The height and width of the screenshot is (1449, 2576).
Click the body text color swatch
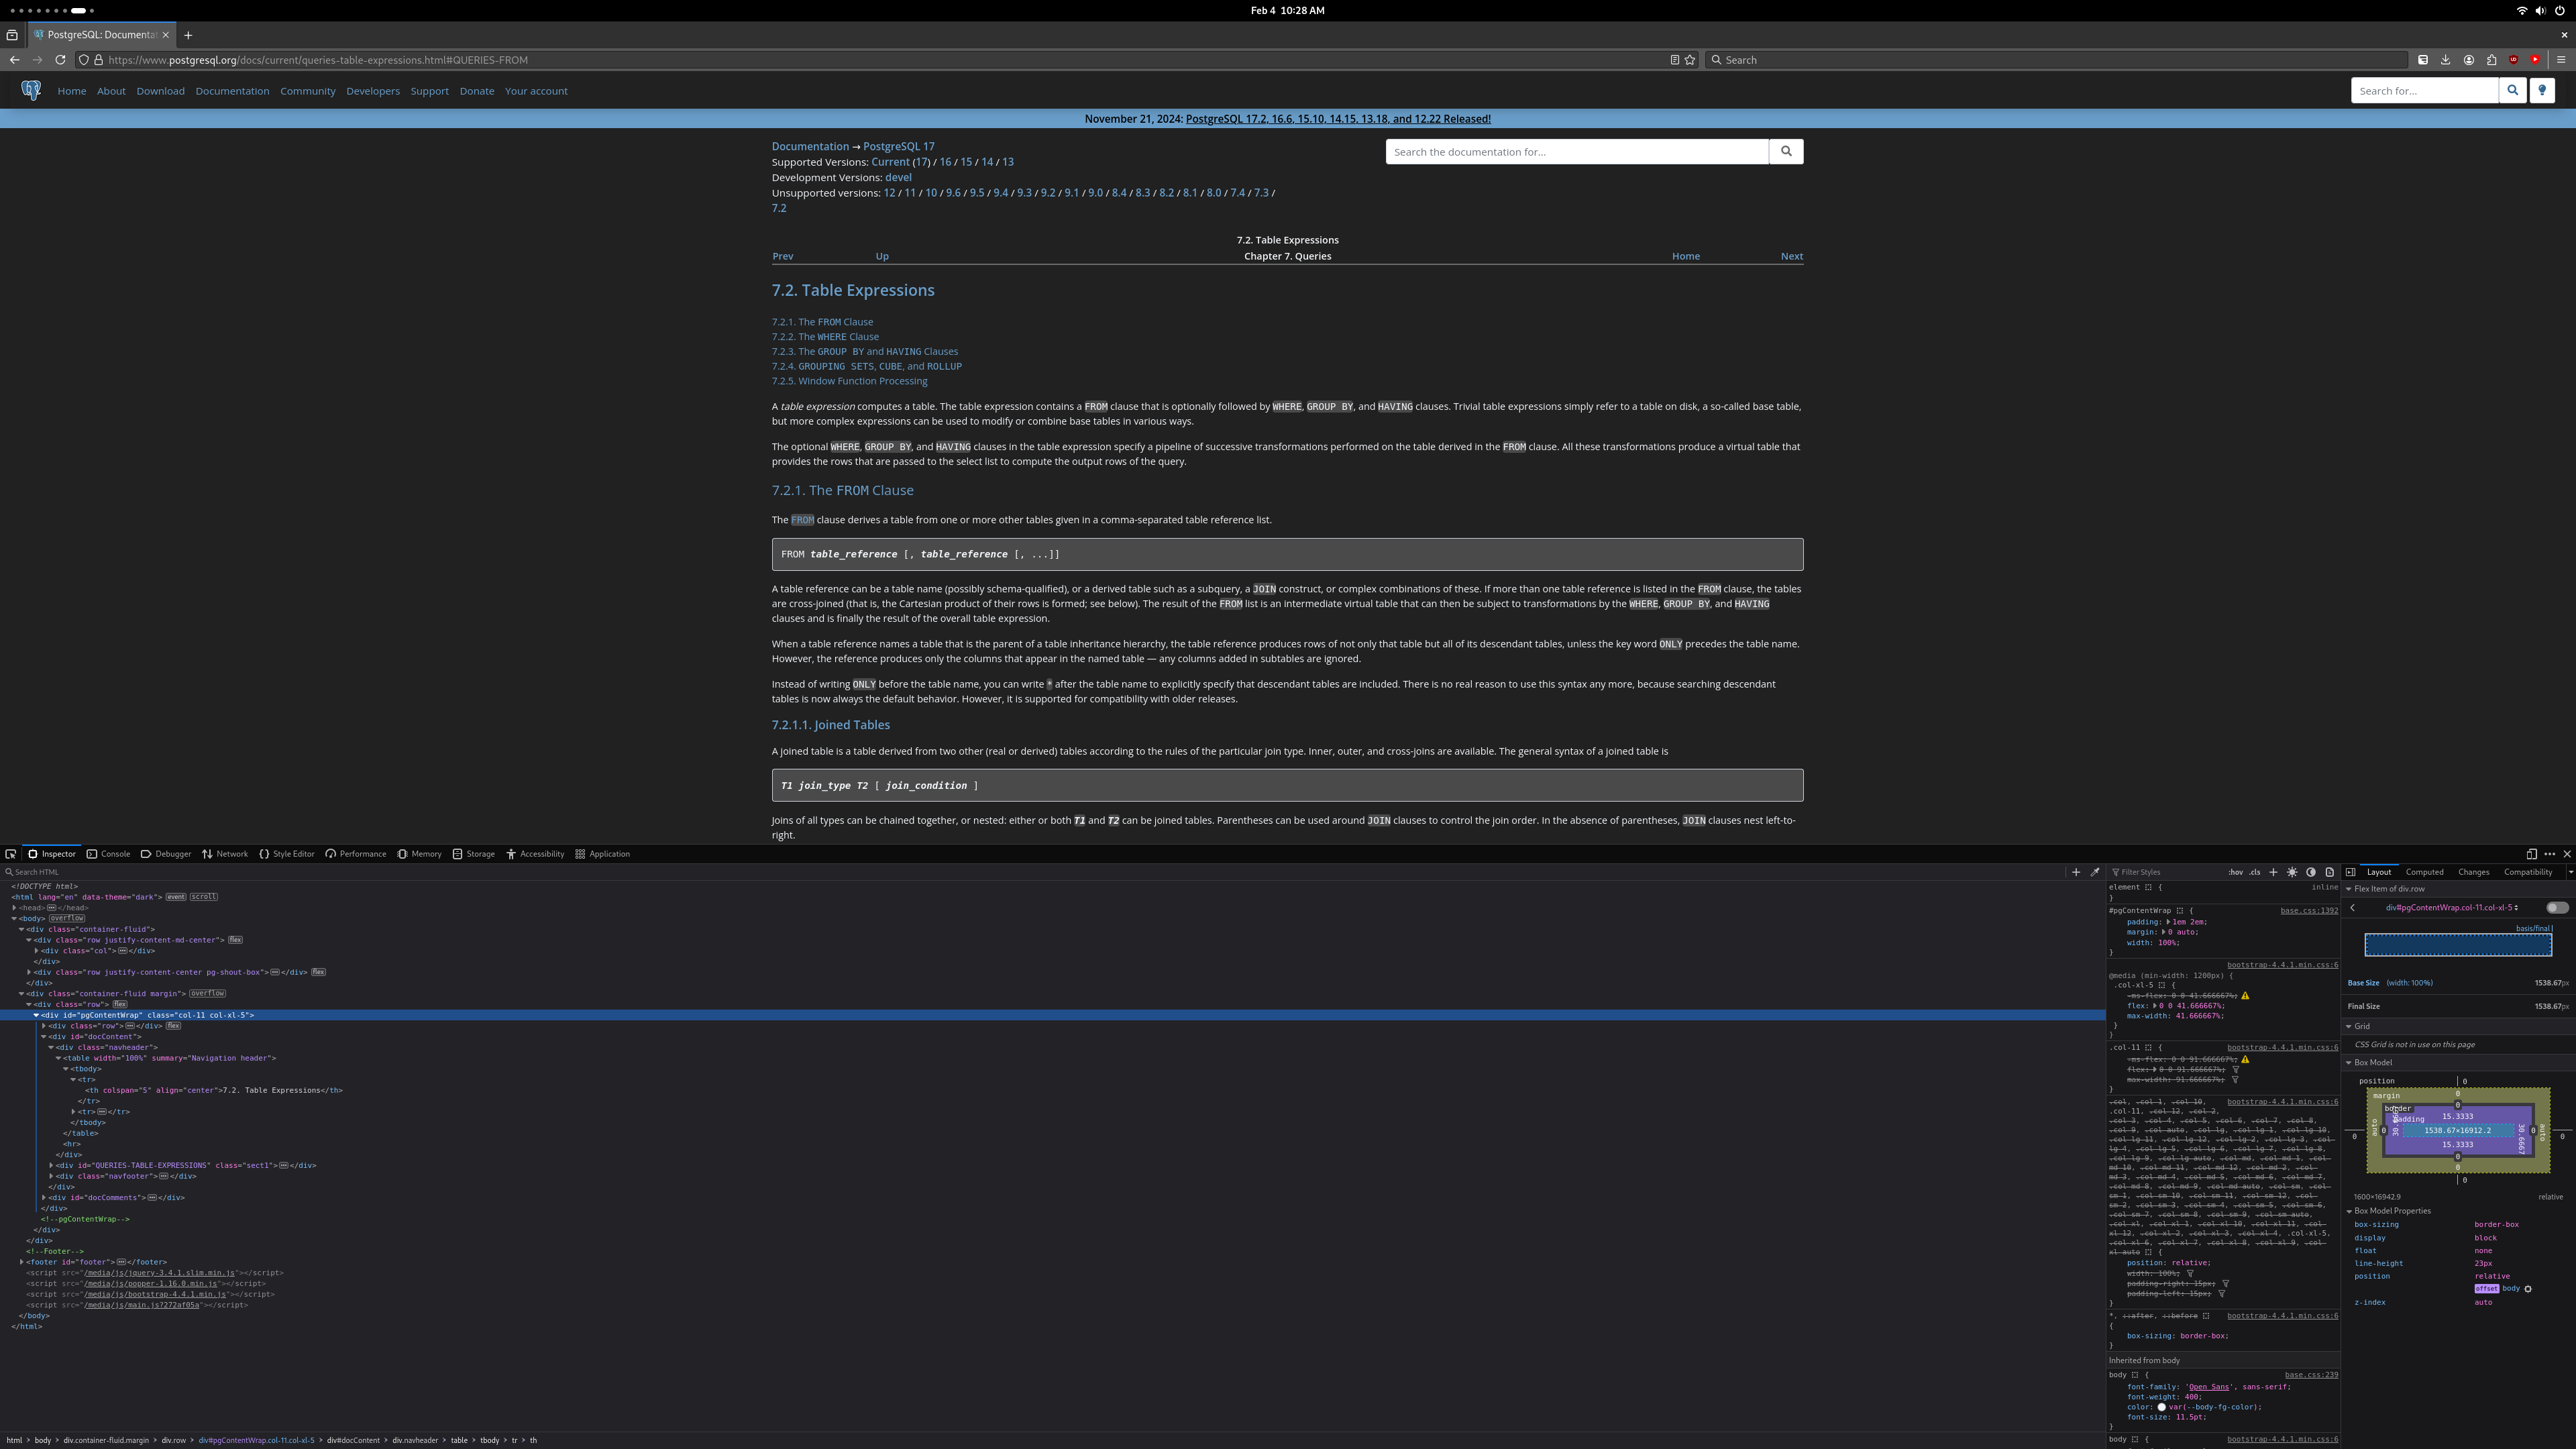click(2161, 1407)
